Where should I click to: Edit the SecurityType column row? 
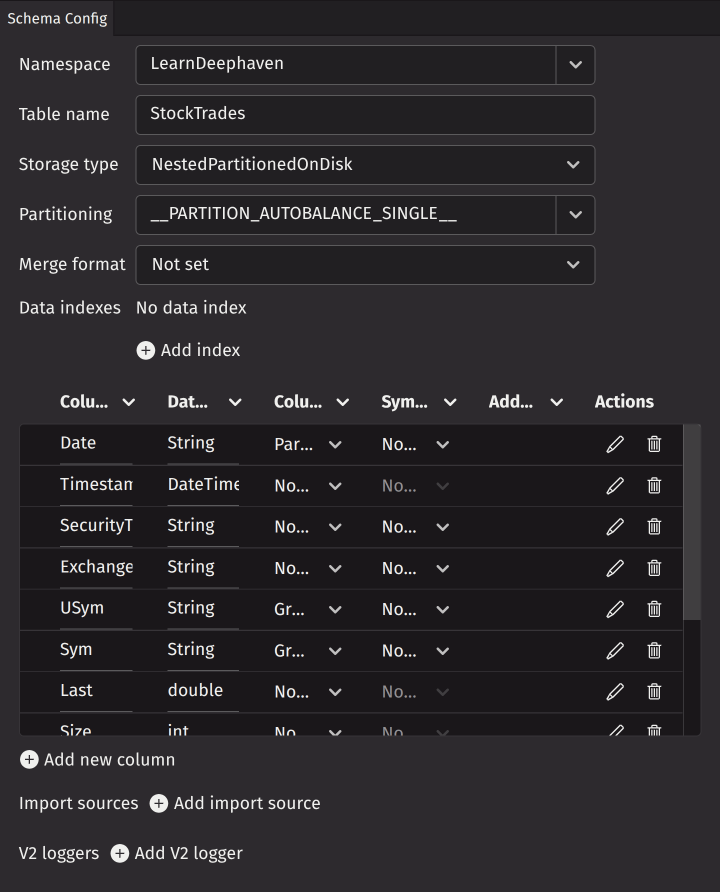tap(615, 527)
